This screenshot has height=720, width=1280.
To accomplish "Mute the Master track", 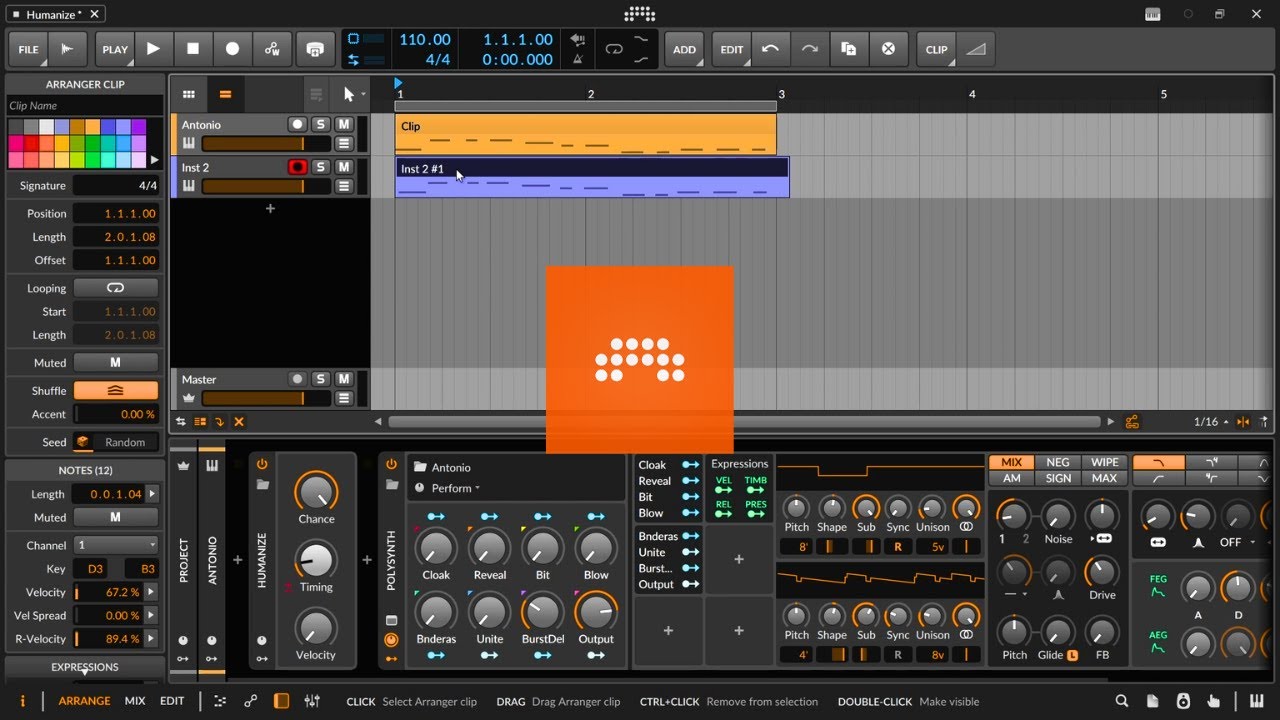I will click(344, 379).
